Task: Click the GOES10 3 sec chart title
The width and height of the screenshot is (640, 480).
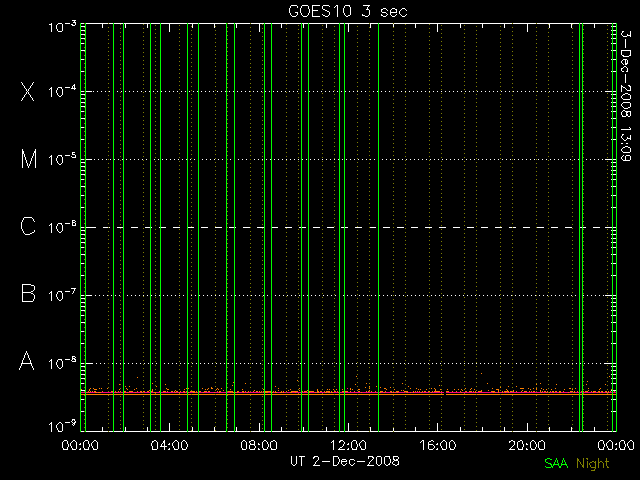Action: (x=348, y=11)
